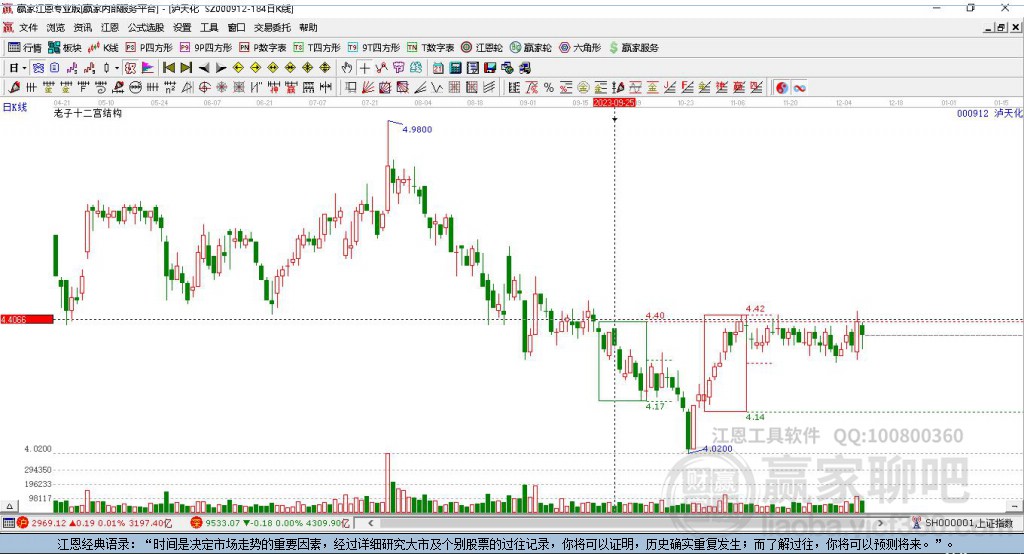
Task: Switch to the K线 chart view
Action: 103,48
